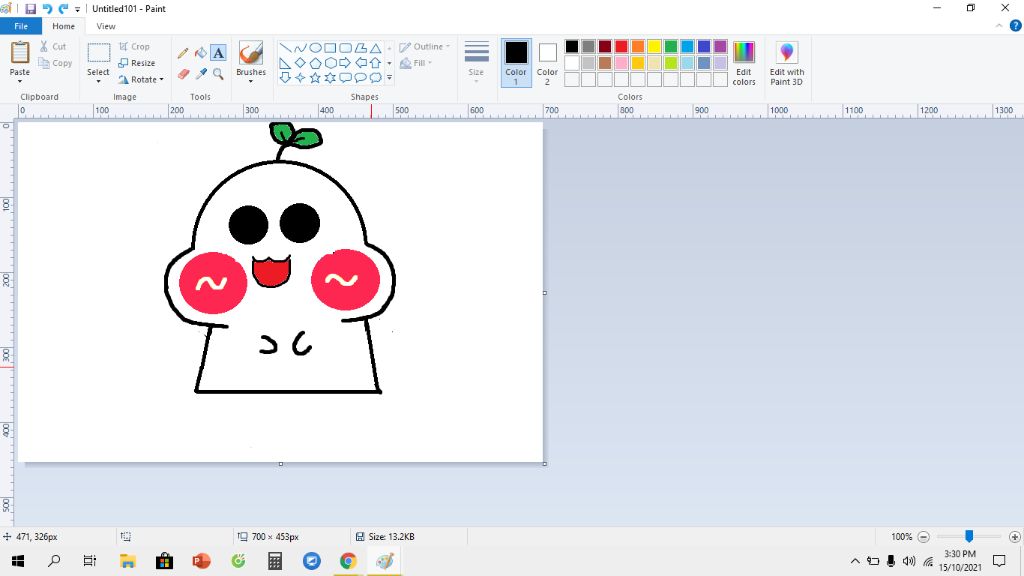Switch to the Color 2 background box
The image size is (1024, 576).
[547, 62]
